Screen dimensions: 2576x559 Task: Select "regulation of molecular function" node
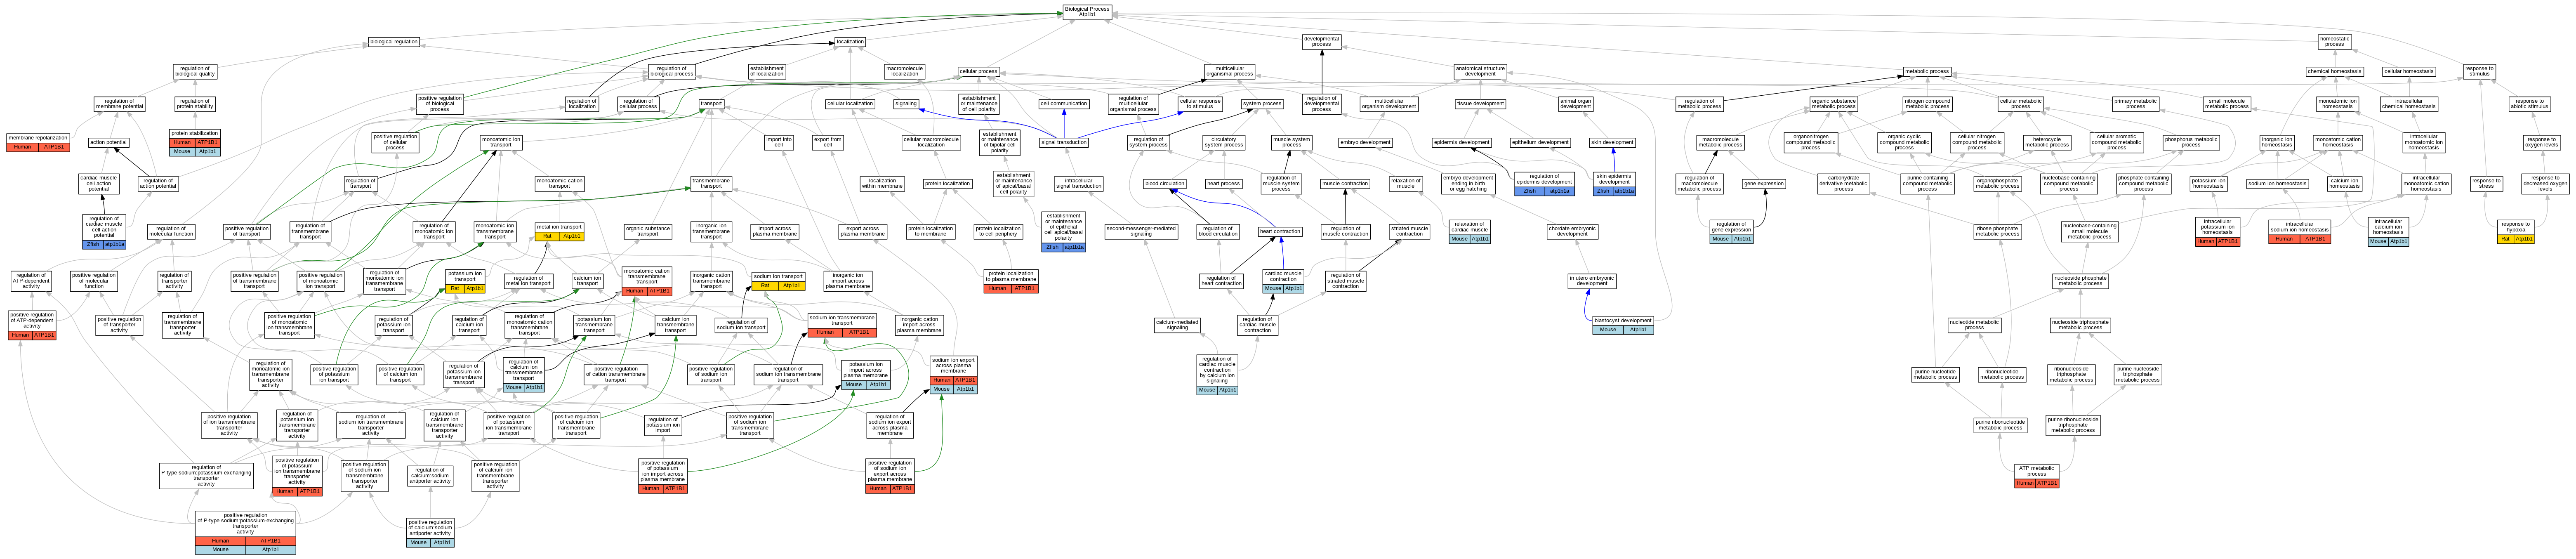[x=171, y=232]
